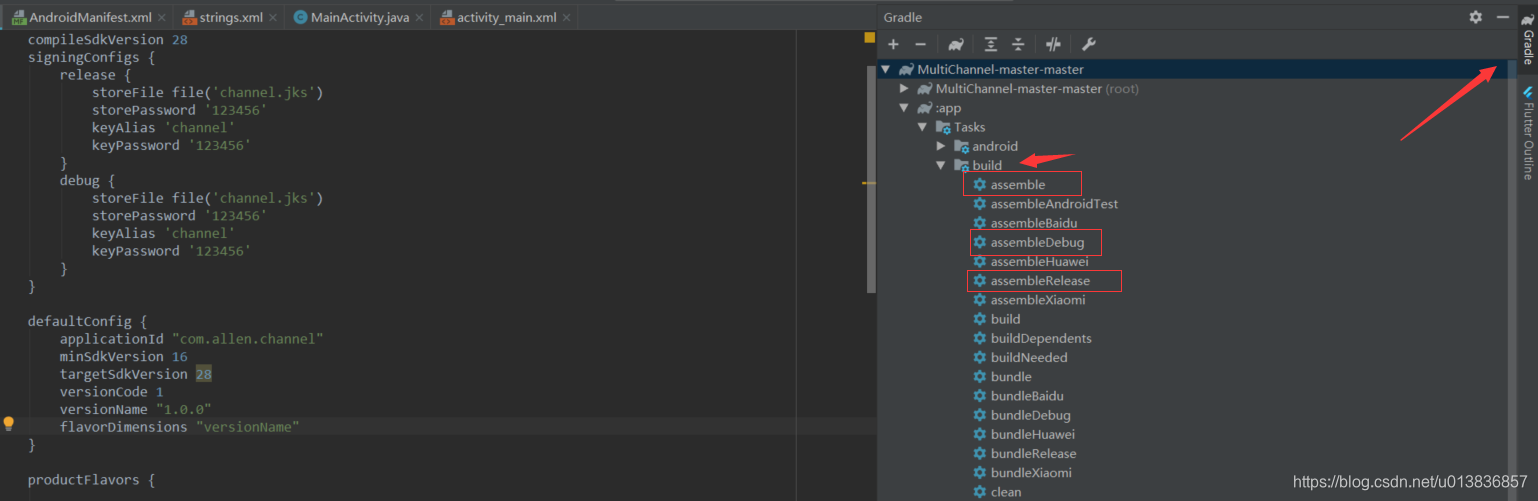The height and width of the screenshot is (501, 1538).
Task: Click the highlighted targetSdkVersion 28 value
Action: click(203, 374)
